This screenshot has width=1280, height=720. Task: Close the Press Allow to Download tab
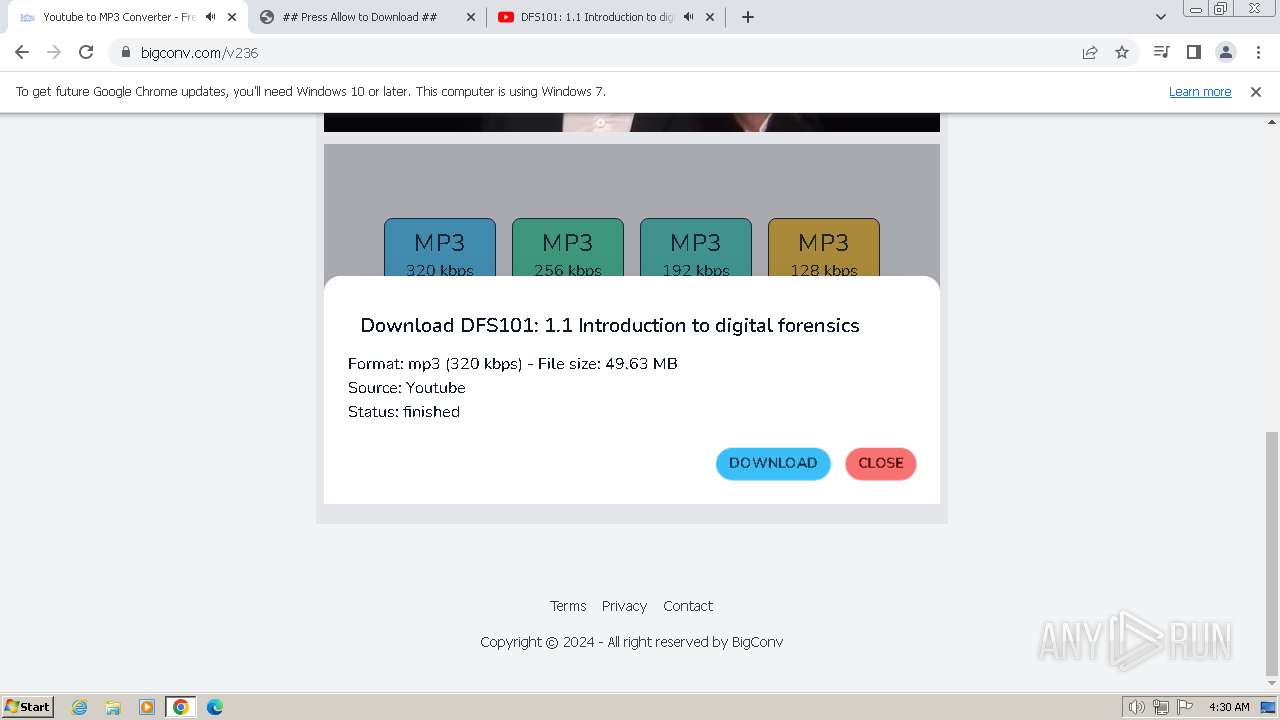[x=471, y=17]
